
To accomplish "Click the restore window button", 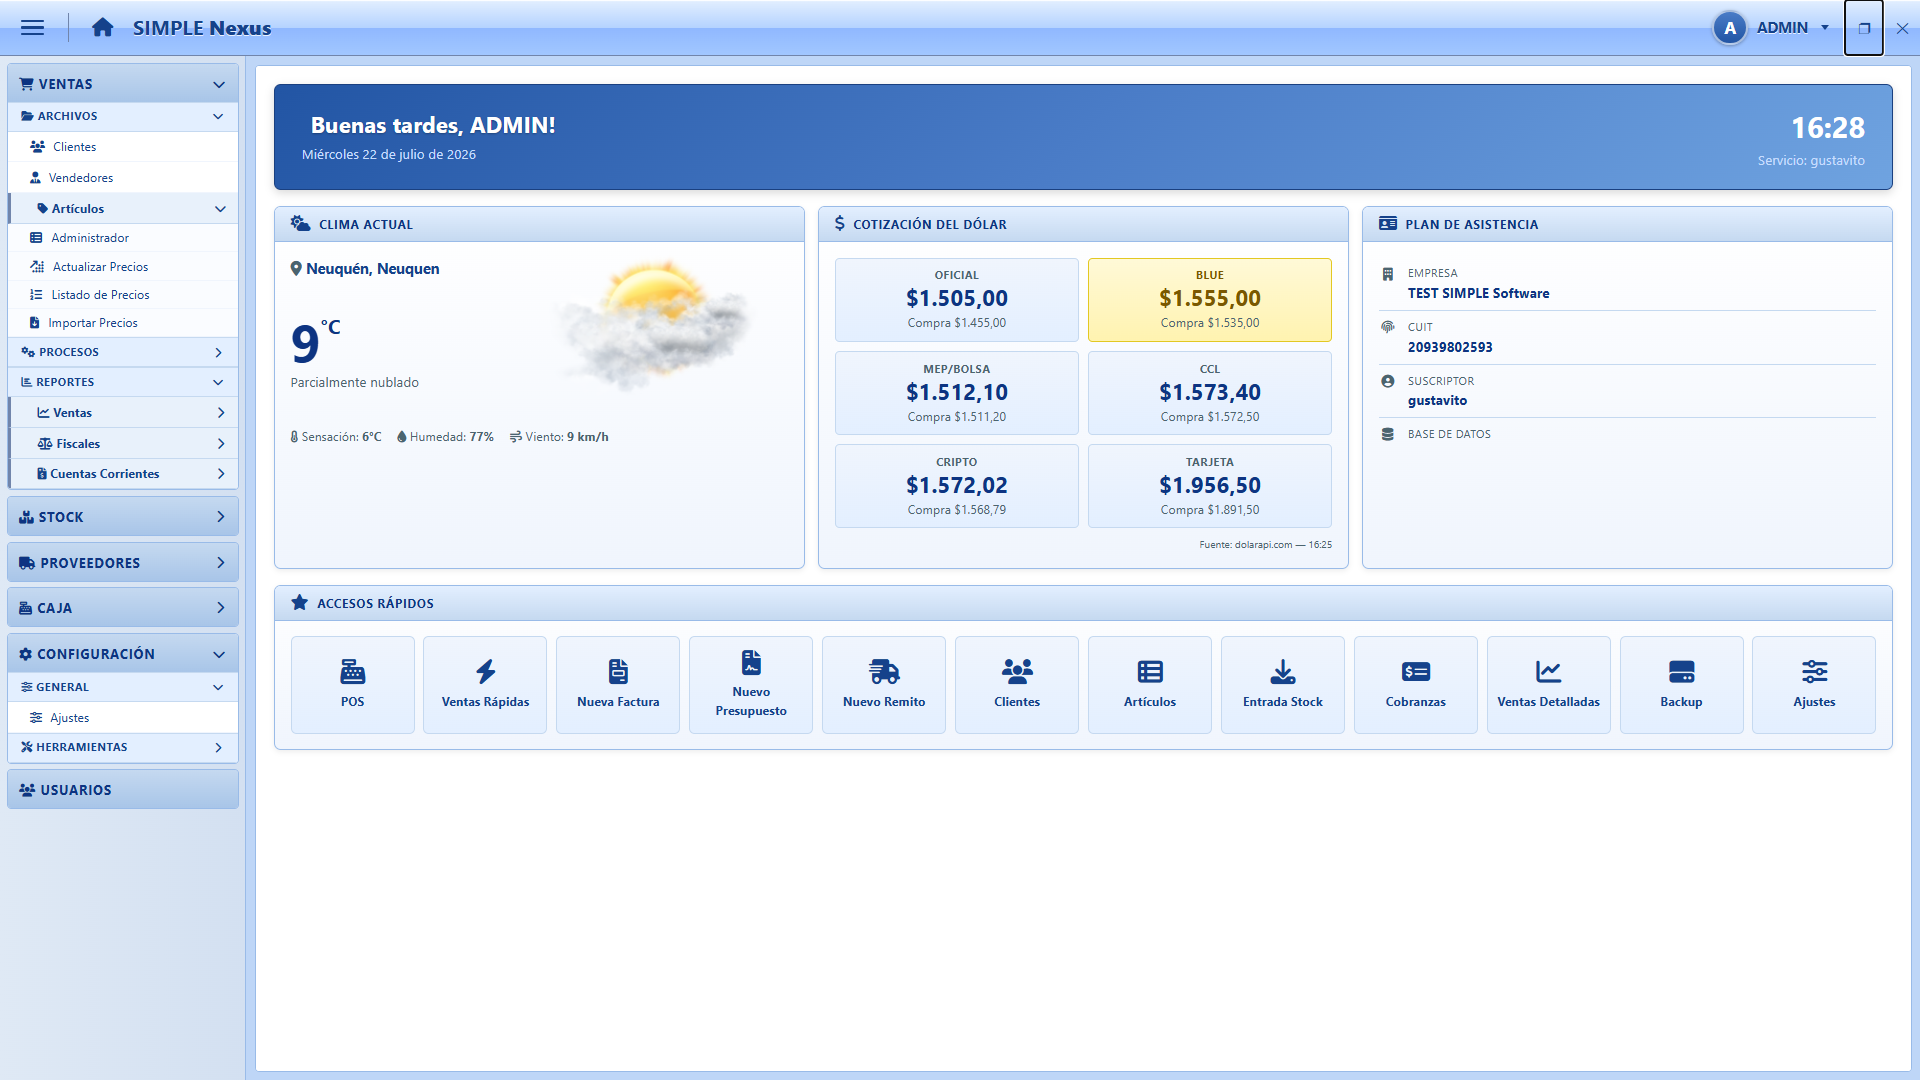I will [x=1864, y=28].
